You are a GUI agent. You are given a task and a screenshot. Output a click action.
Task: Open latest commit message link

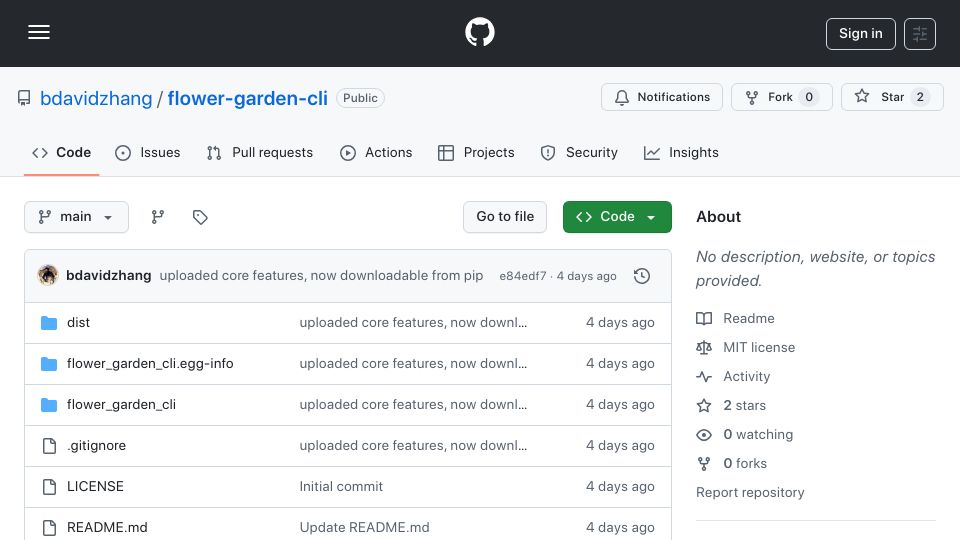[321, 276]
